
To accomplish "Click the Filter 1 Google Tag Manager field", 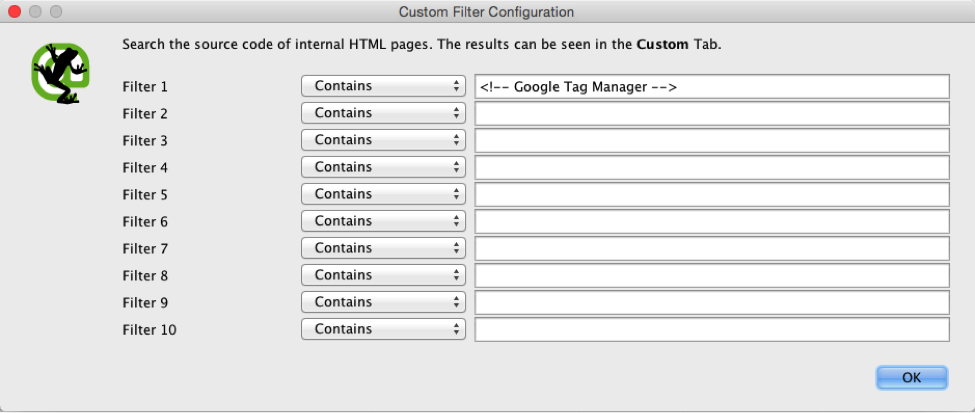I will coord(712,86).
